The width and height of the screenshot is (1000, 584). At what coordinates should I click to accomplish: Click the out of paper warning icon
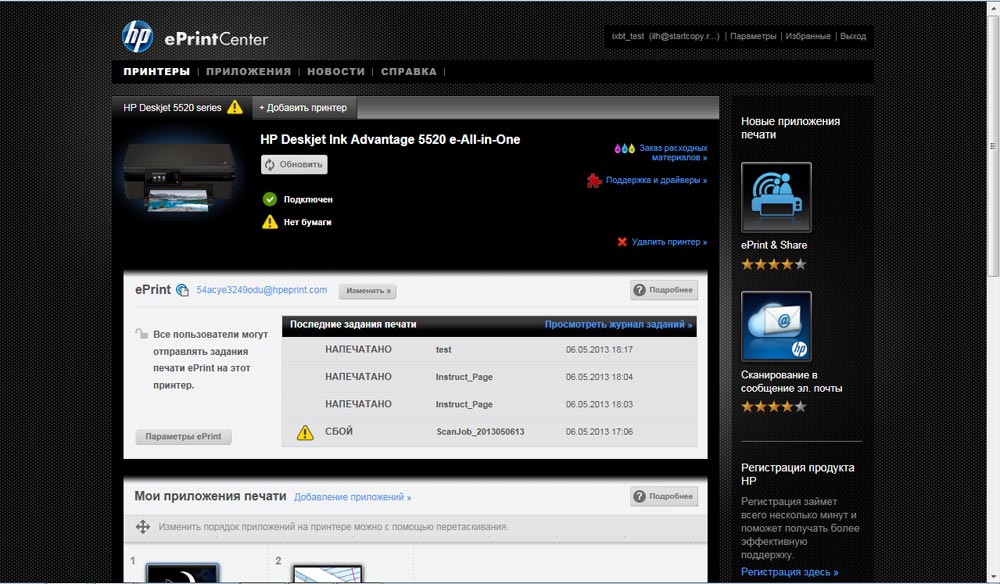point(270,222)
